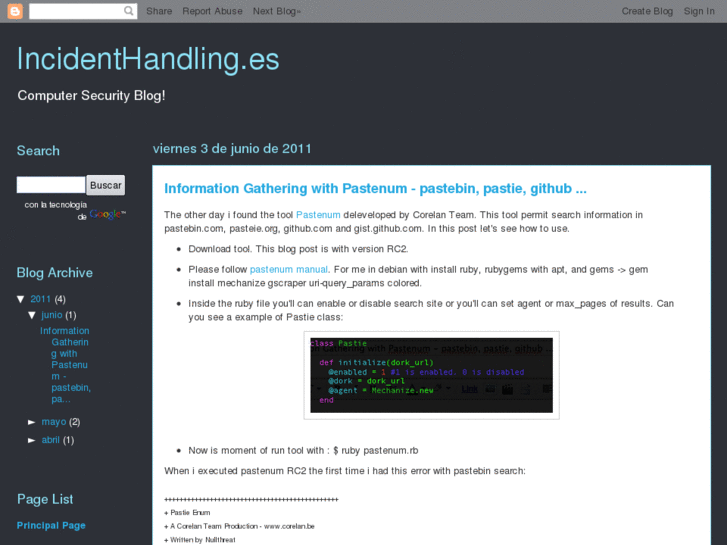Screen dimensions: 727x545
Task: Click the orange Blogger logo icon
Action: point(15,11)
